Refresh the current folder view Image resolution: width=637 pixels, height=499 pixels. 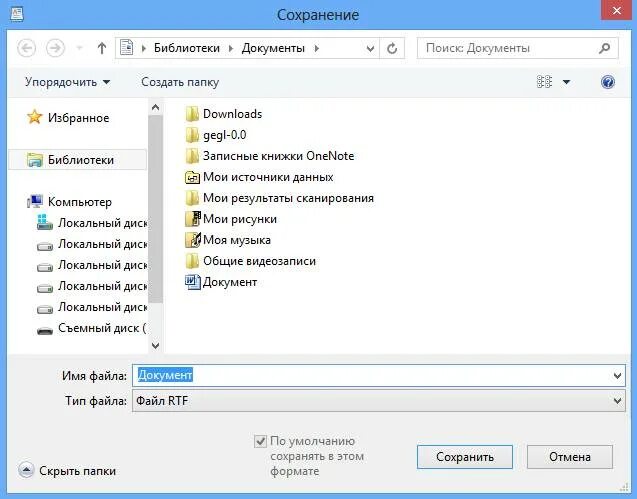tap(392, 49)
